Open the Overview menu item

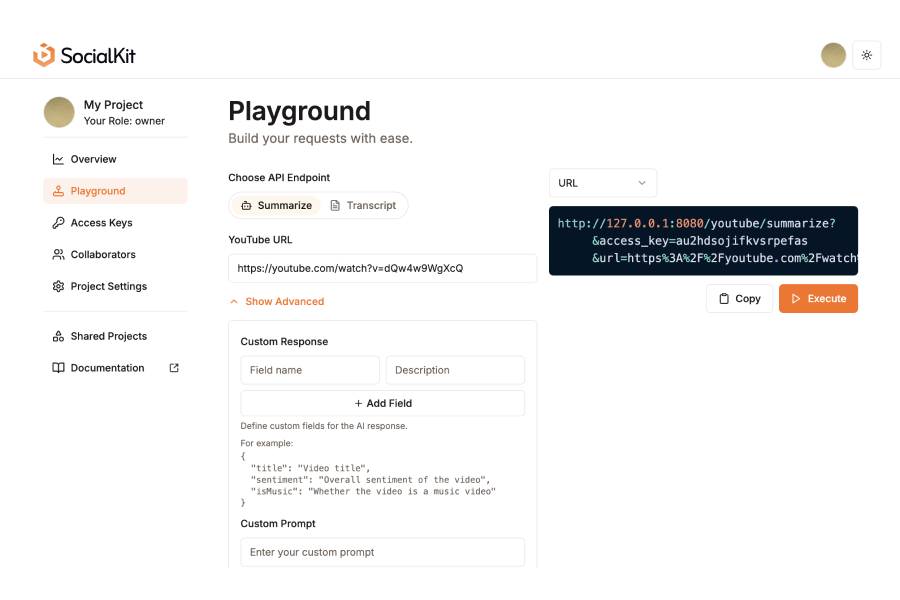[115, 159]
